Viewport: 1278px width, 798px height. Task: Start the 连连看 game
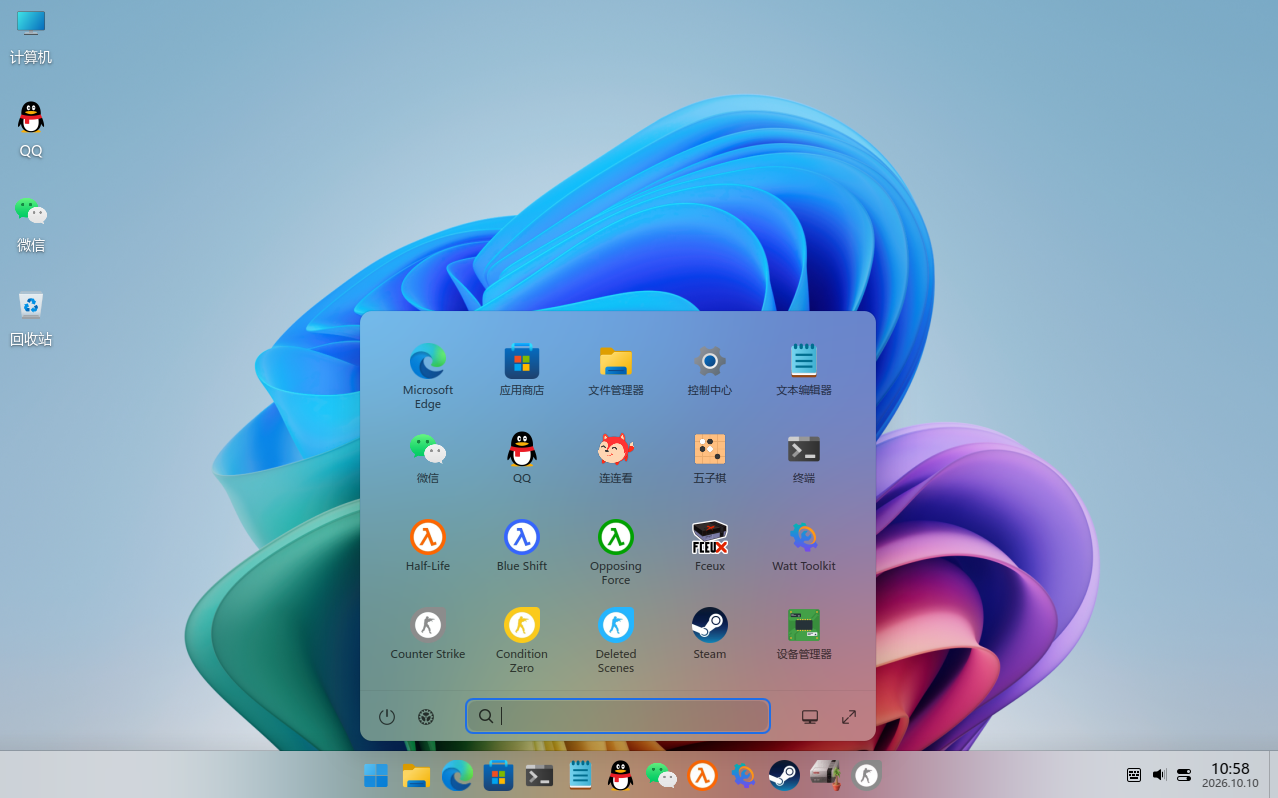point(616,457)
